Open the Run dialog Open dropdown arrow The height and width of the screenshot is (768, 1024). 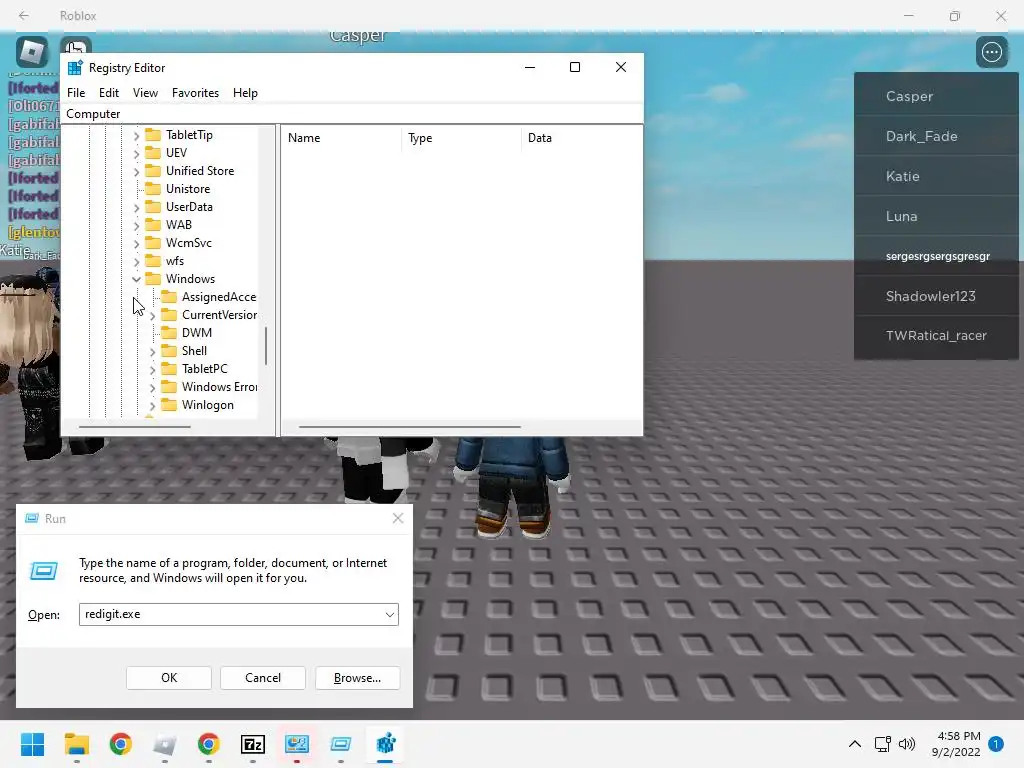(390, 615)
